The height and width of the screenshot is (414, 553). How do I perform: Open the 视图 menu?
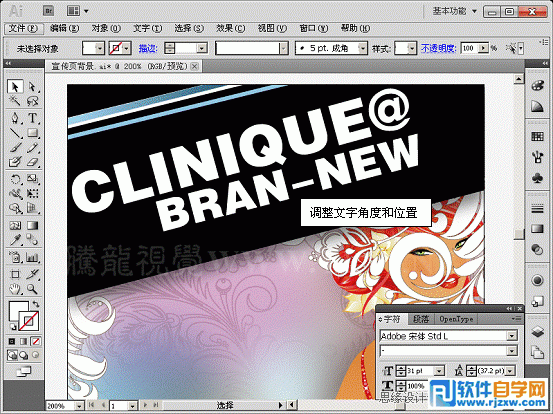click(272, 28)
